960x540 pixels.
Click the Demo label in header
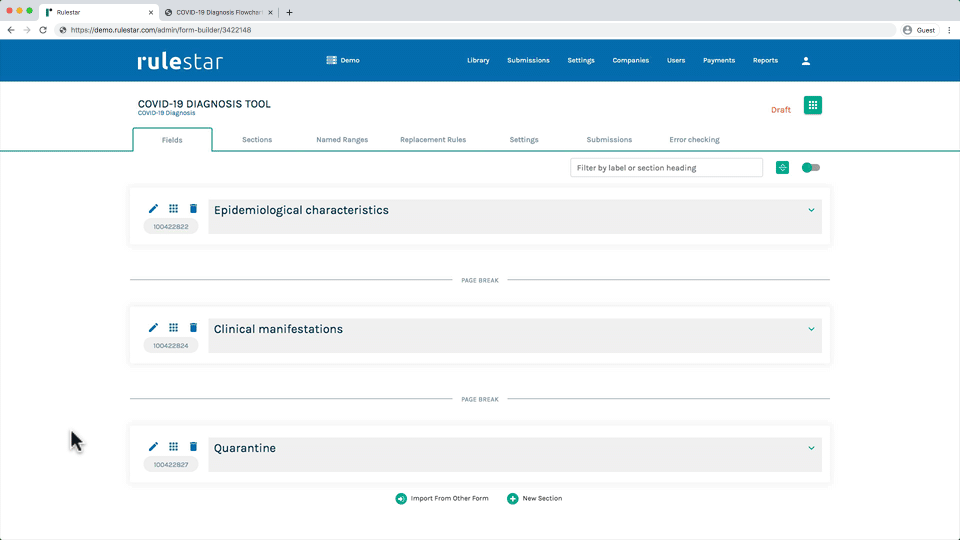350,61
